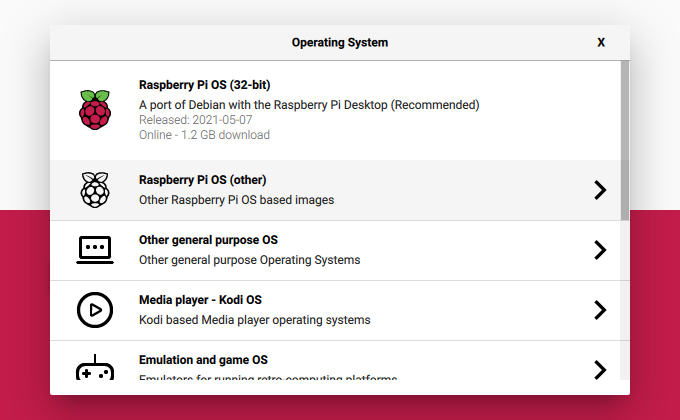Open the Raspberry Pi OS (other) entry
The image size is (680, 420).
coord(336,190)
